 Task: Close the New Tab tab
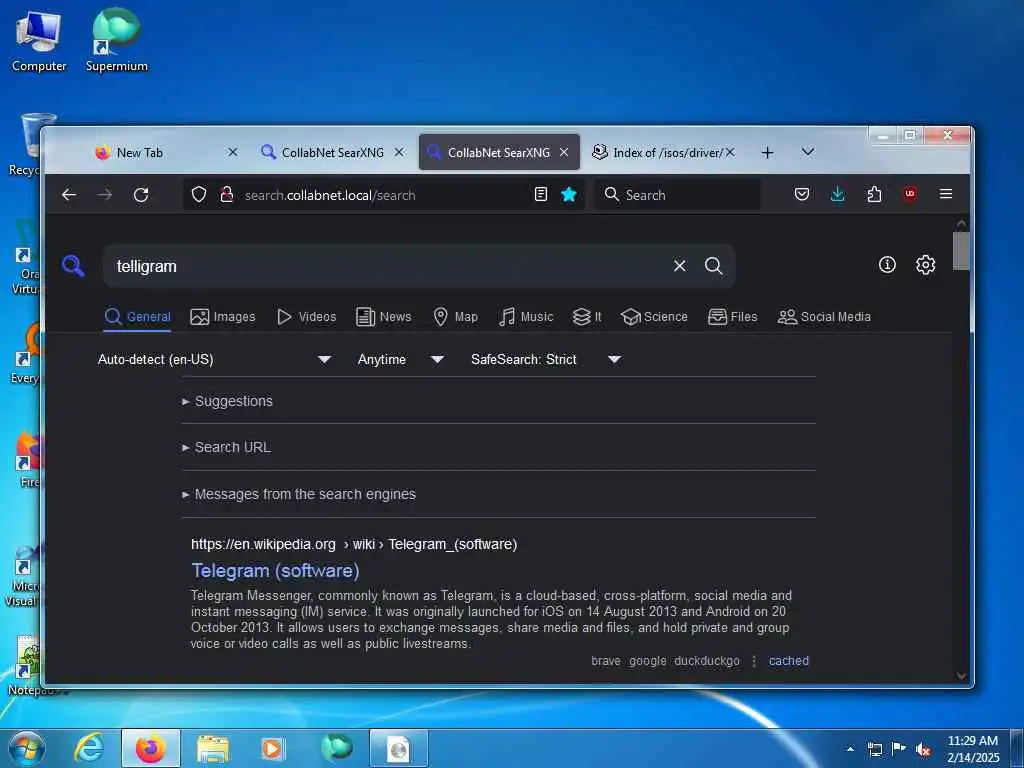point(232,152)
